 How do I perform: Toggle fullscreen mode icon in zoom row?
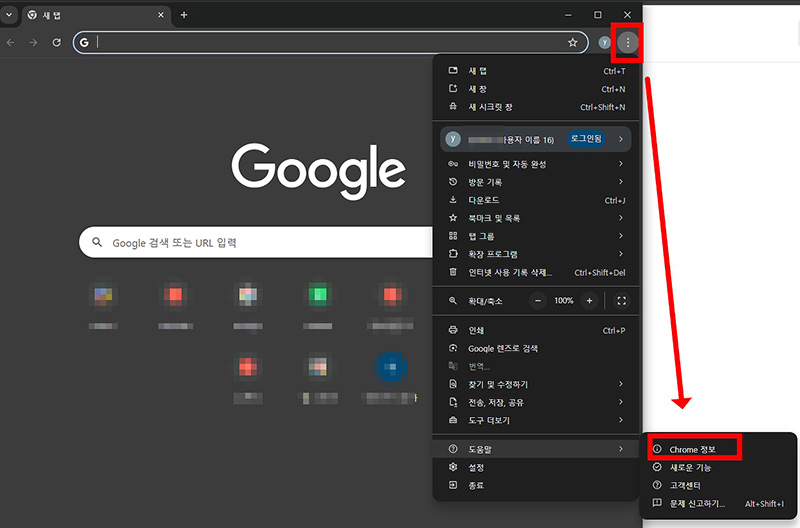click(621, 301)
